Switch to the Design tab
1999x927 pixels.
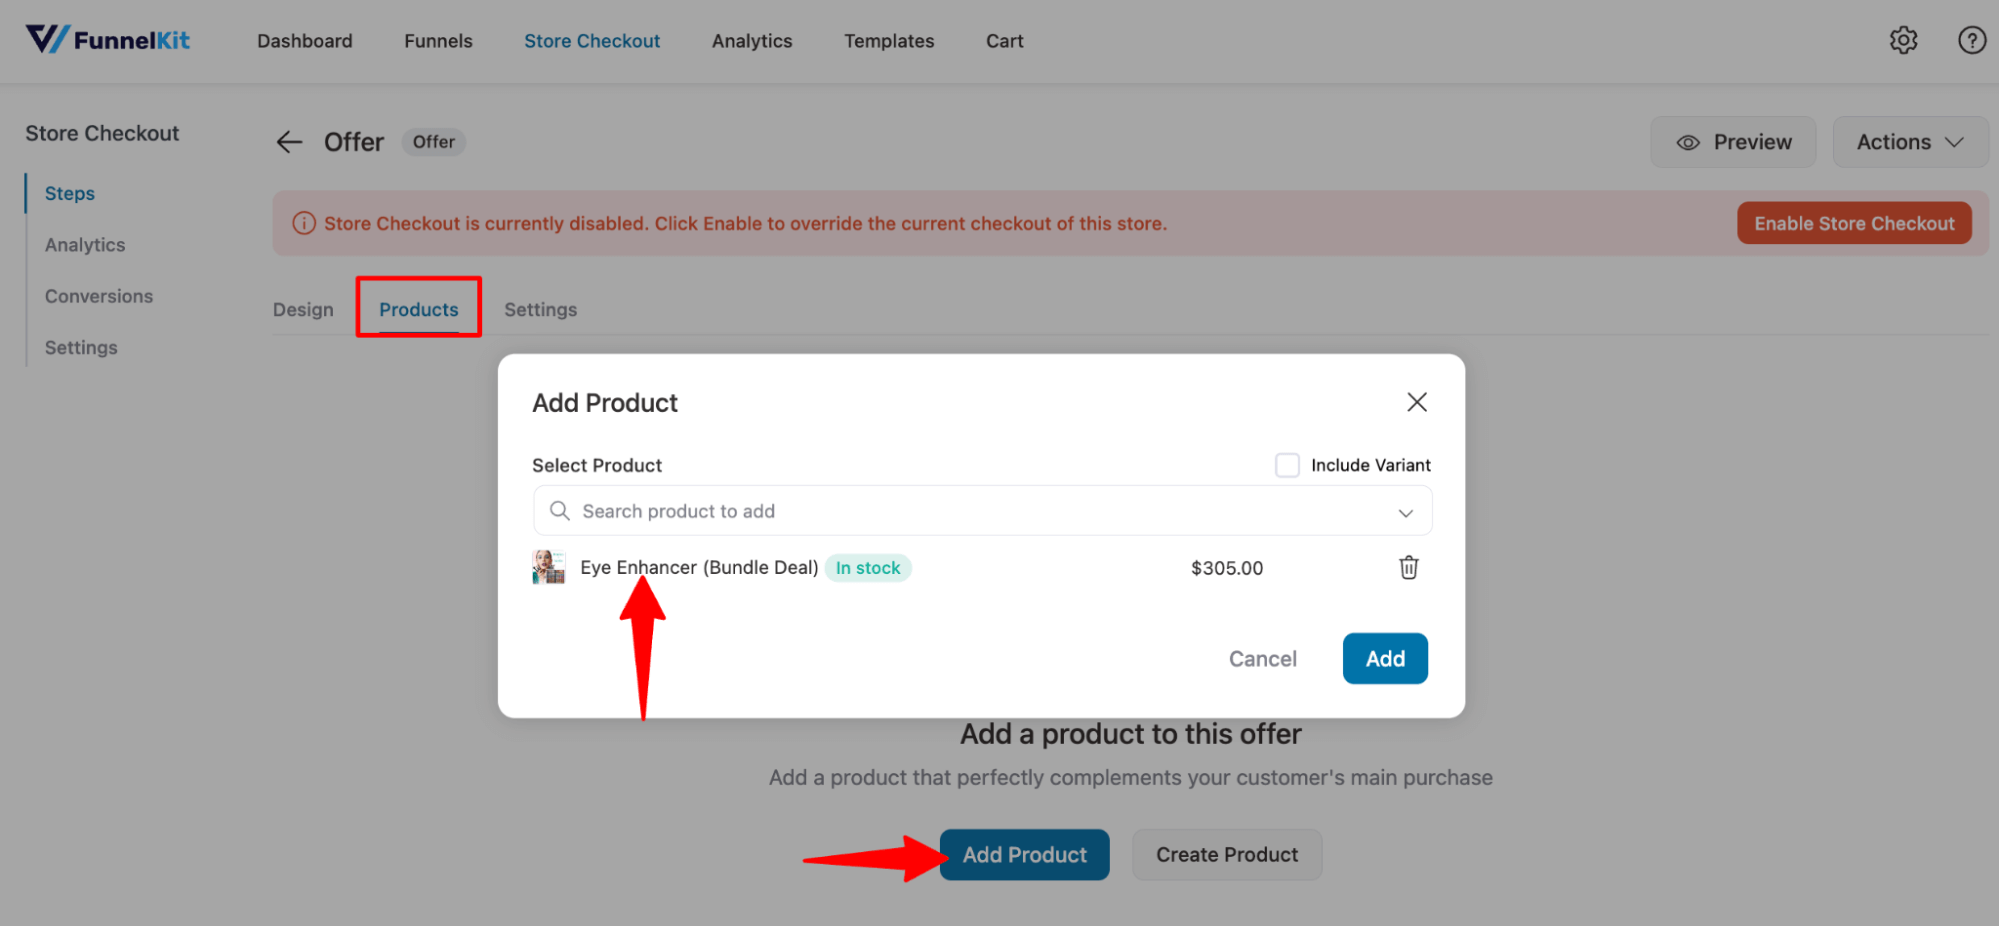coord(303,309)
